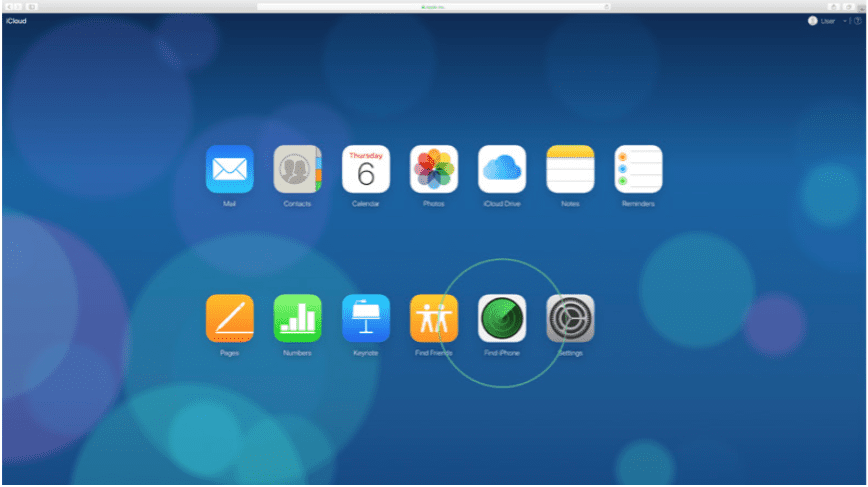The height and width of the screenshot is (487, 868).
Task: Click the Find iPhone radar icon
Action: click(x=502, y=319)
